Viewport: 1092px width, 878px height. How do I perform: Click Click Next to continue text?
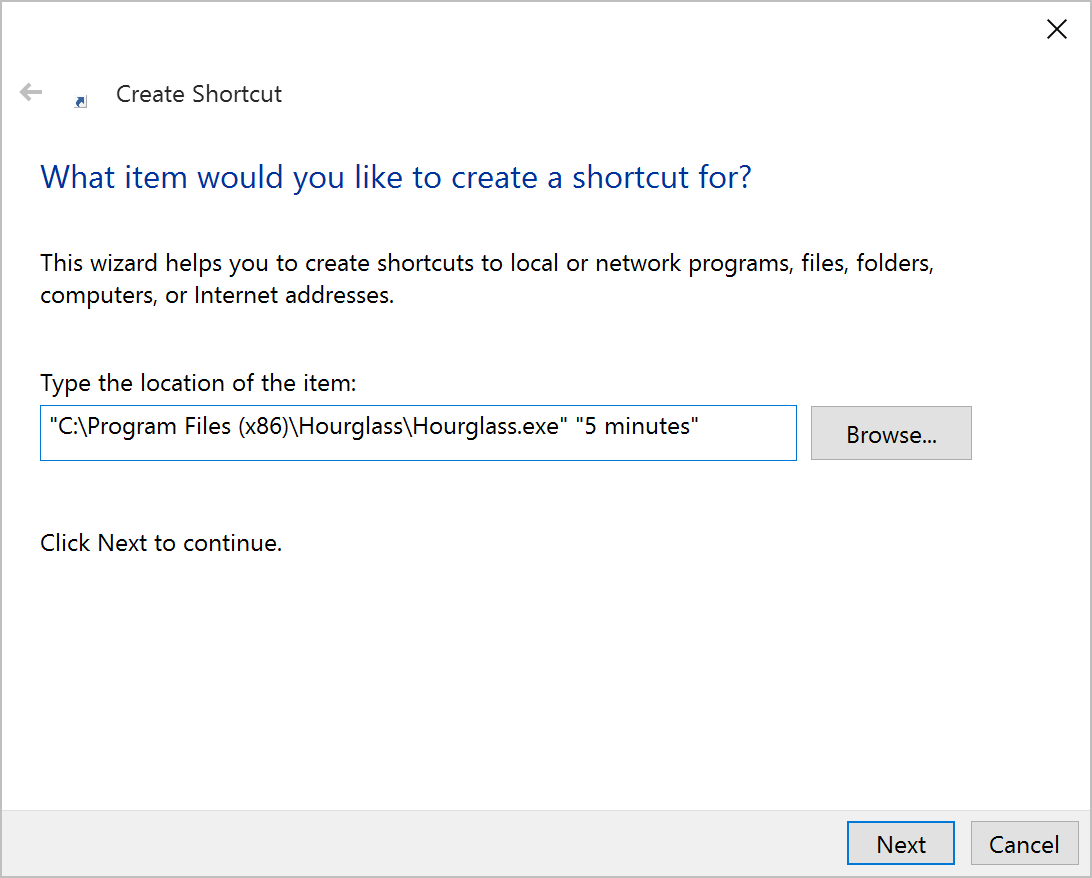pyautogui.click(x=161, y=542)
